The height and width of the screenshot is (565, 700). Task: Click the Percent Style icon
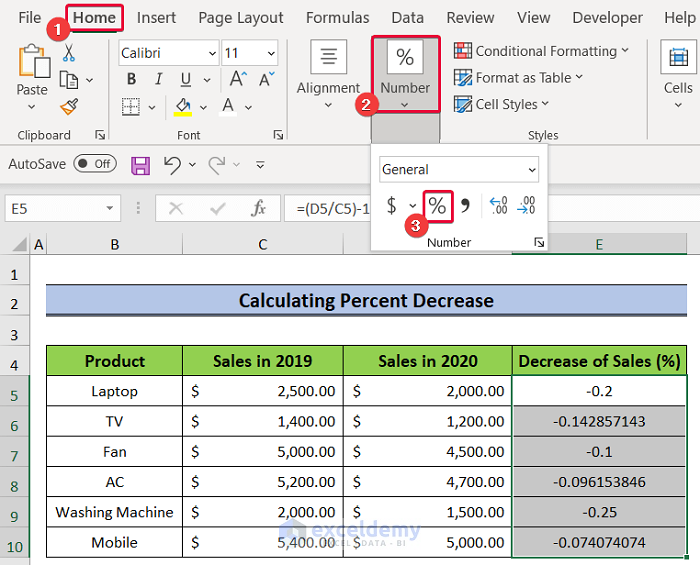[x=437, y=206]
